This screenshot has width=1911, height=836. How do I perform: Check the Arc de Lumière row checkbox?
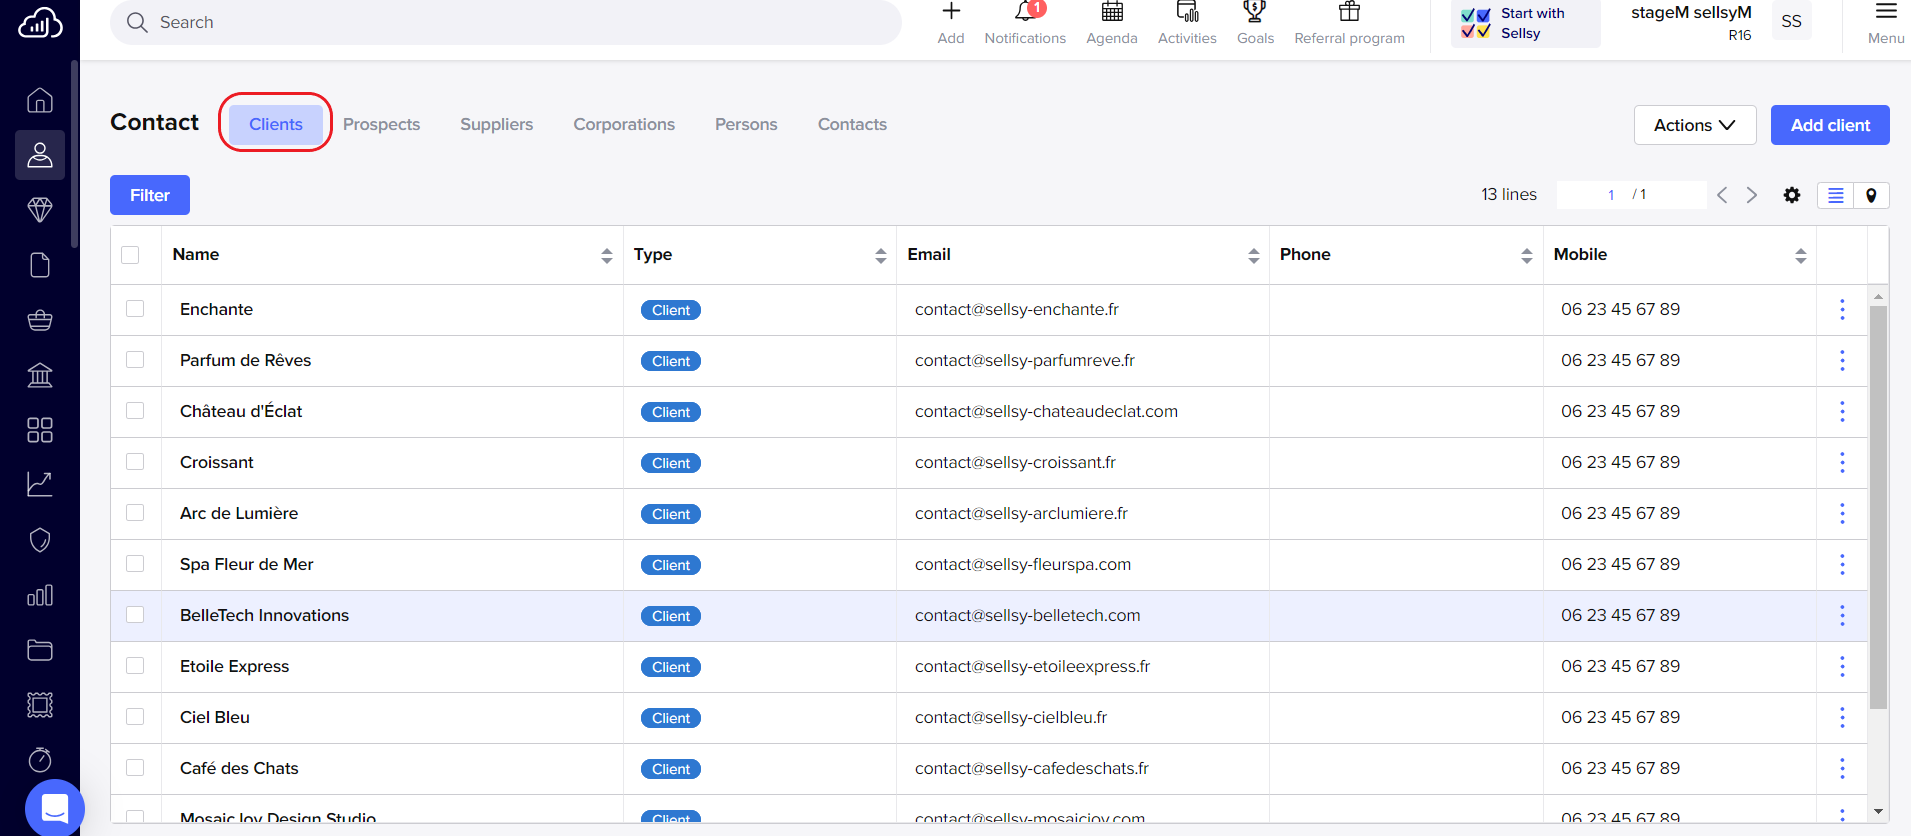(x=135, y=513)
